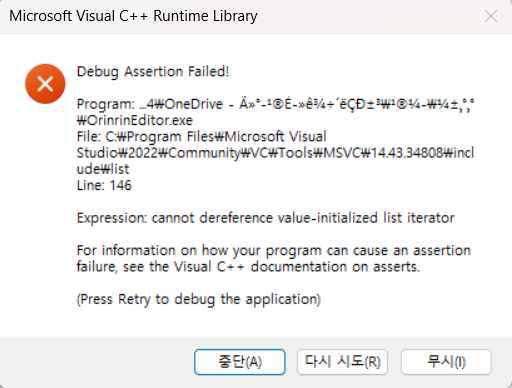Screen dimensions: 512x388
Task: Click the ude\list text line
Action: click(103, 169)
